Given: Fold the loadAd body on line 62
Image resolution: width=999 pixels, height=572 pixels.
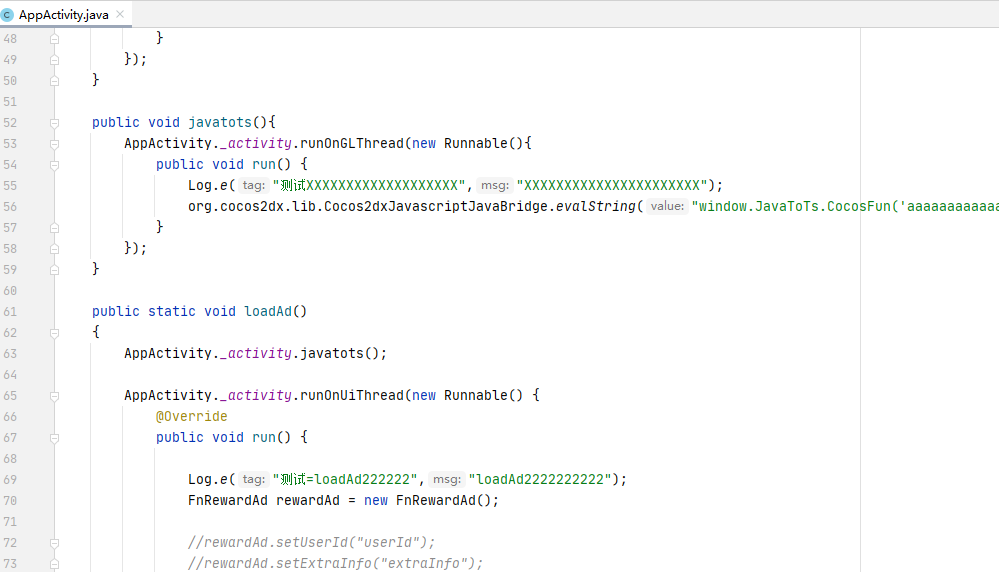Looking at the screenshot, I should pos(55,332).
